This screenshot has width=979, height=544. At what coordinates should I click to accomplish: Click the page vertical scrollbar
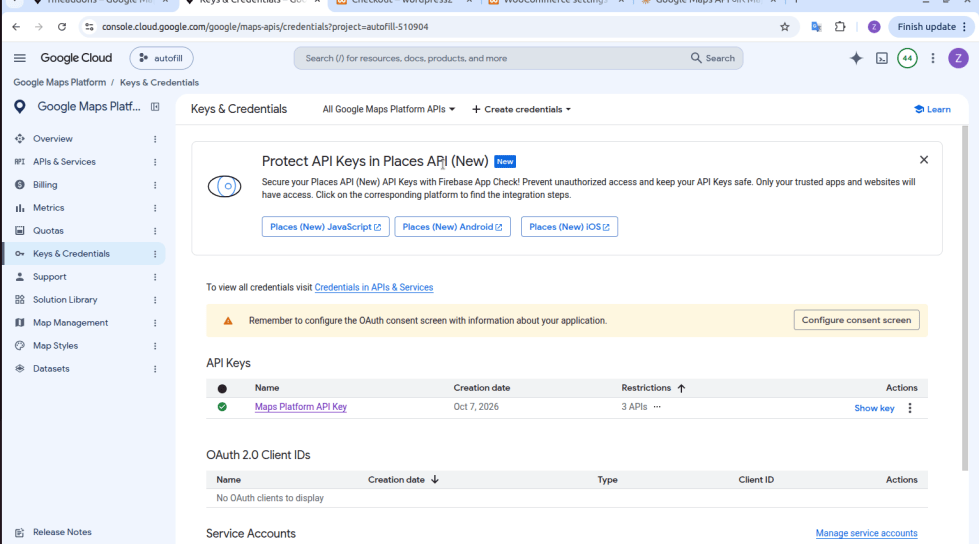(965, 298)
